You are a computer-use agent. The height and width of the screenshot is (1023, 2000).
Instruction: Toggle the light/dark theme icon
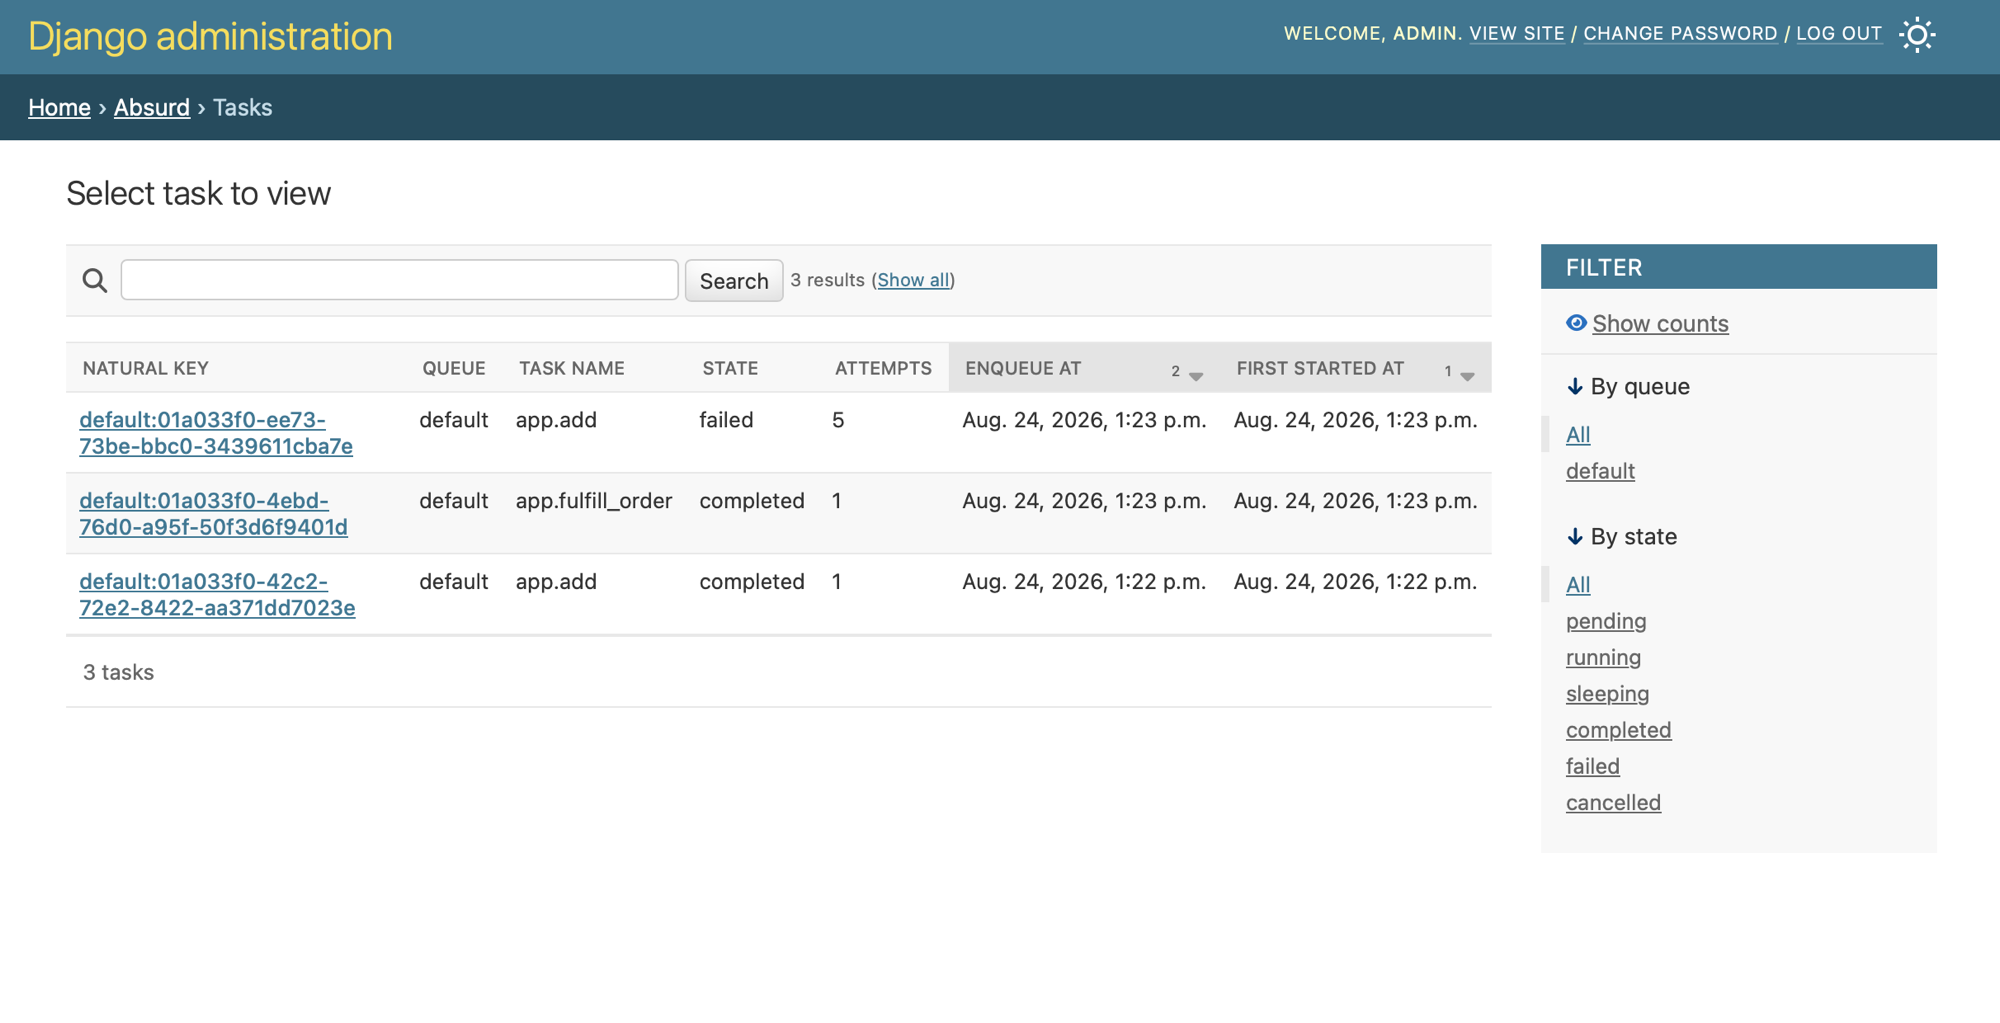tap(1917, 35)
